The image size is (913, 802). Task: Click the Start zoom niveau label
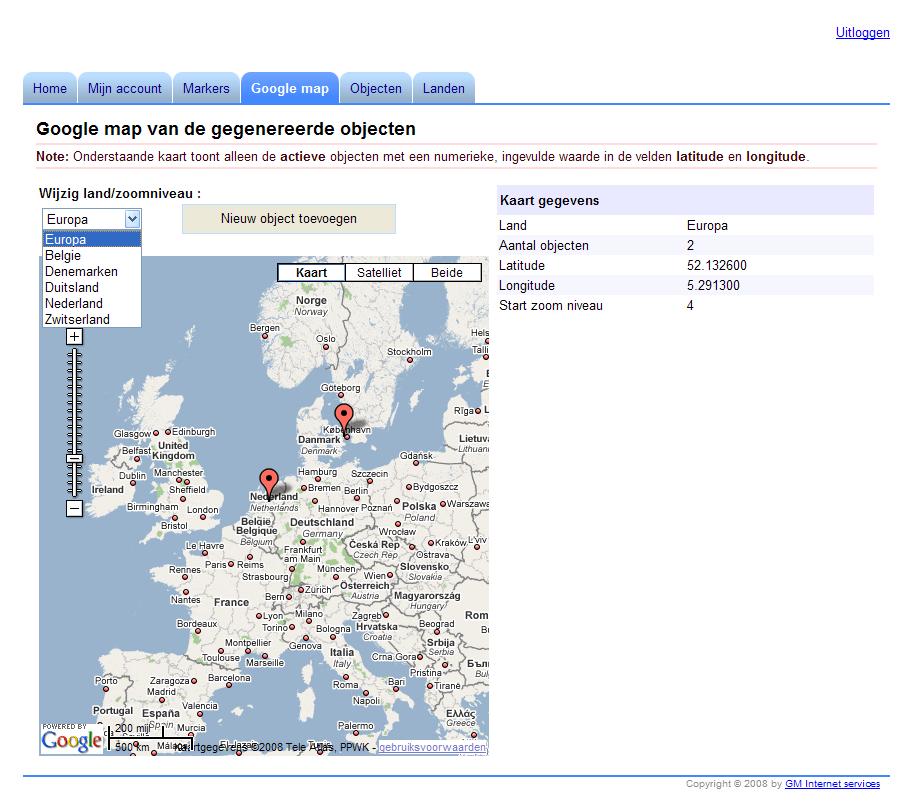(x=551, y=306)
